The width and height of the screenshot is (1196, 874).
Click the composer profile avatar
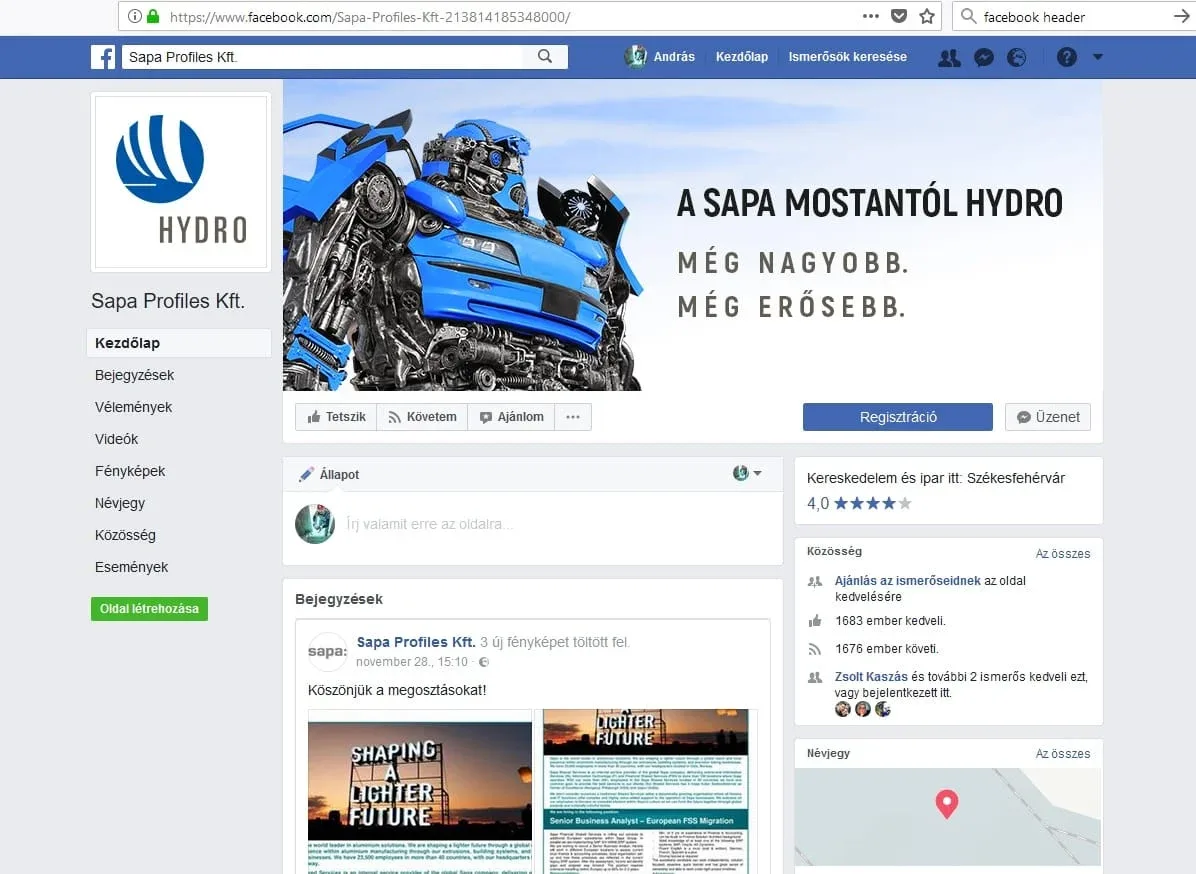tap(315, 524)
